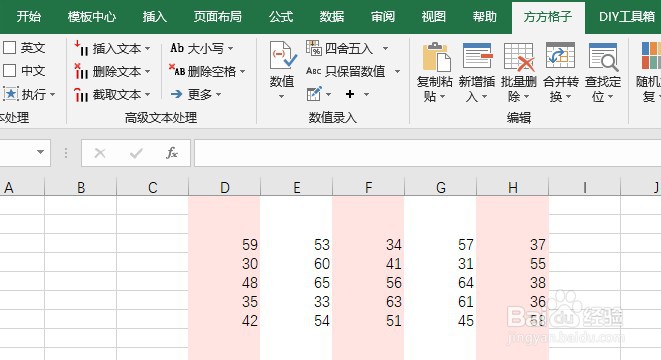Expand the 数值 button dropdown arrow
Image resolution: width=661 pixels, height=360 pixels.
282,97
